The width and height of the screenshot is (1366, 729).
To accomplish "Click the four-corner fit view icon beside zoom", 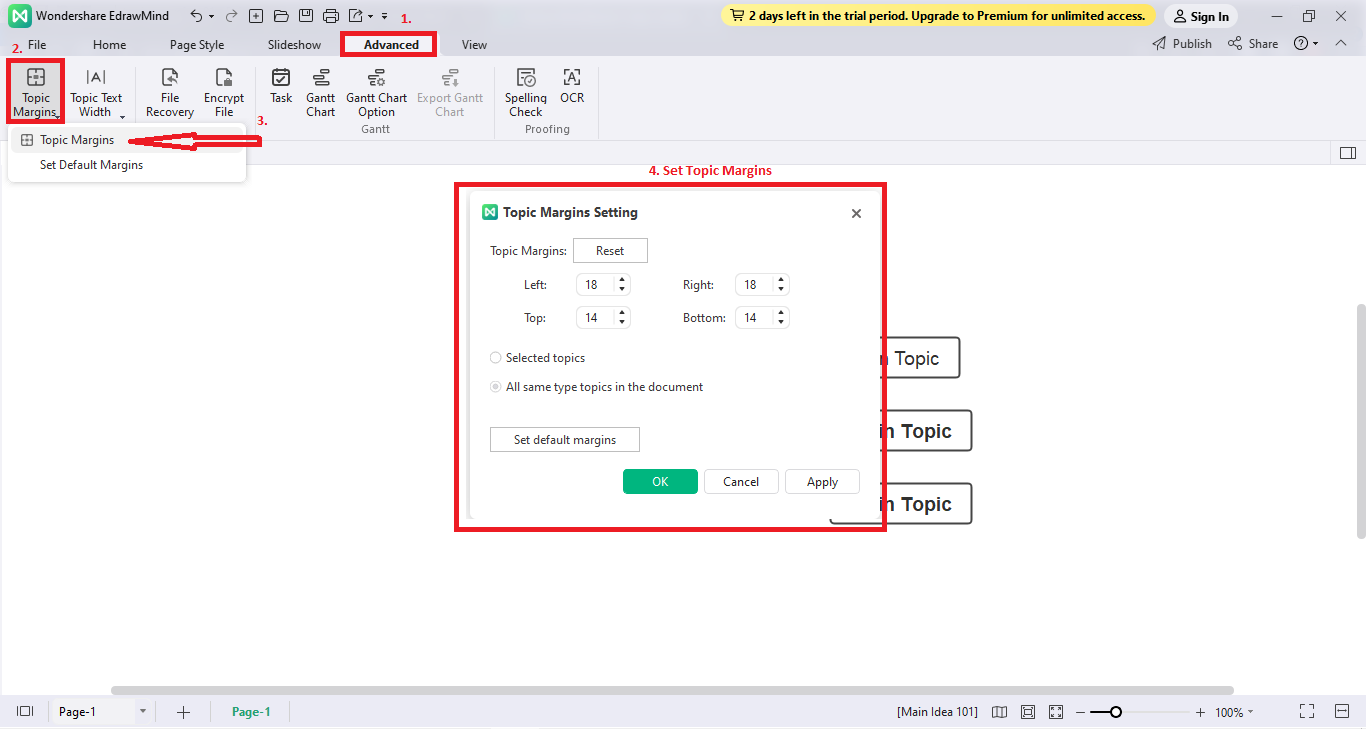I will pyautogui.click(x=1057, y=712).
